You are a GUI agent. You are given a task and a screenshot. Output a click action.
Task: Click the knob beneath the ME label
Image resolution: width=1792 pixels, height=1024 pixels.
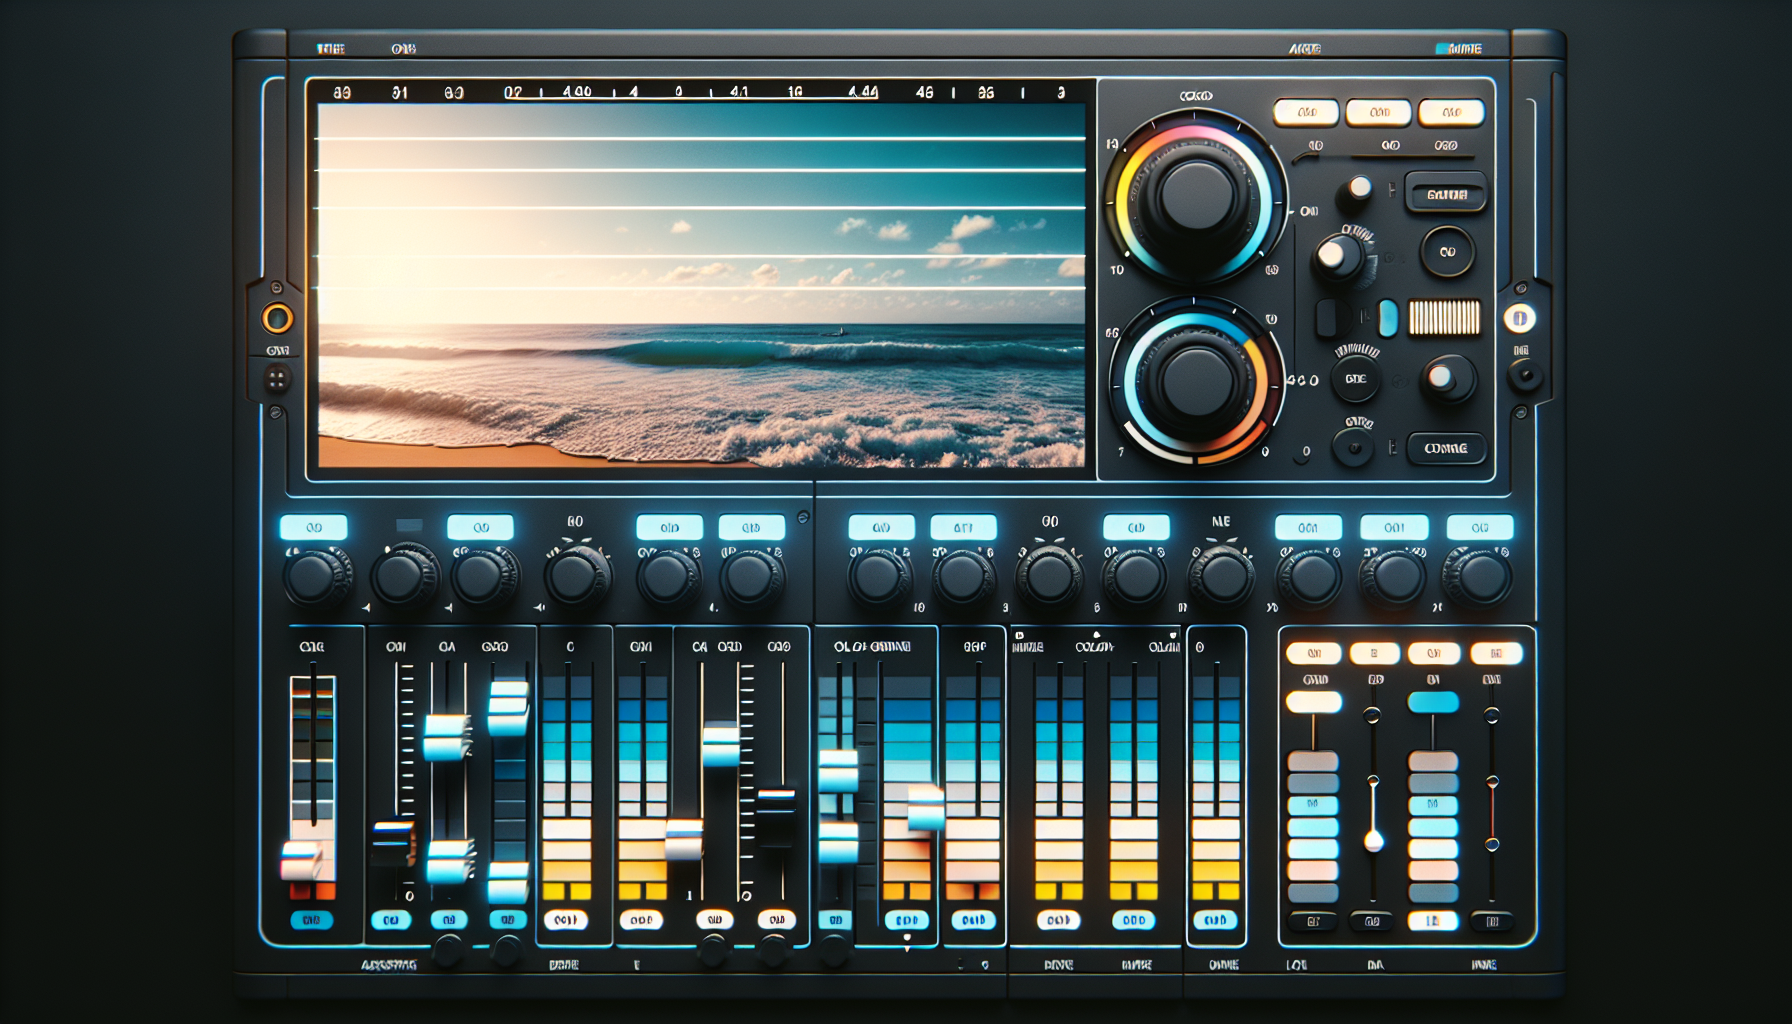[1222, 577]
